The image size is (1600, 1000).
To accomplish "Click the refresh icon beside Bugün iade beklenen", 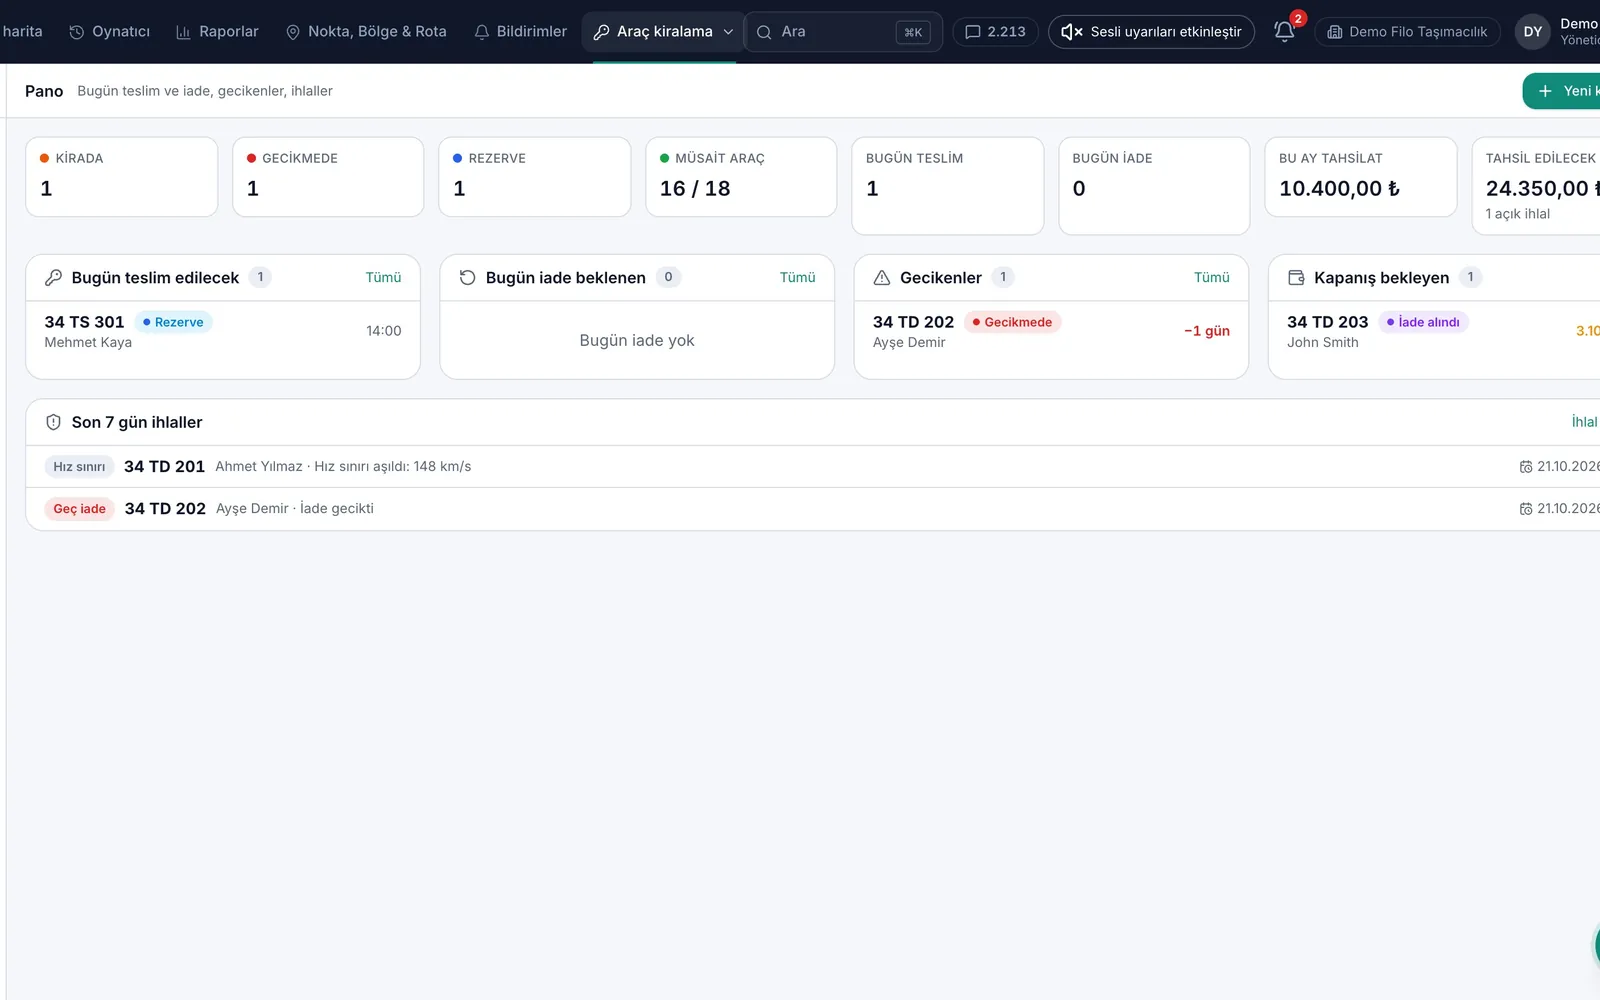I will point(467,278).
